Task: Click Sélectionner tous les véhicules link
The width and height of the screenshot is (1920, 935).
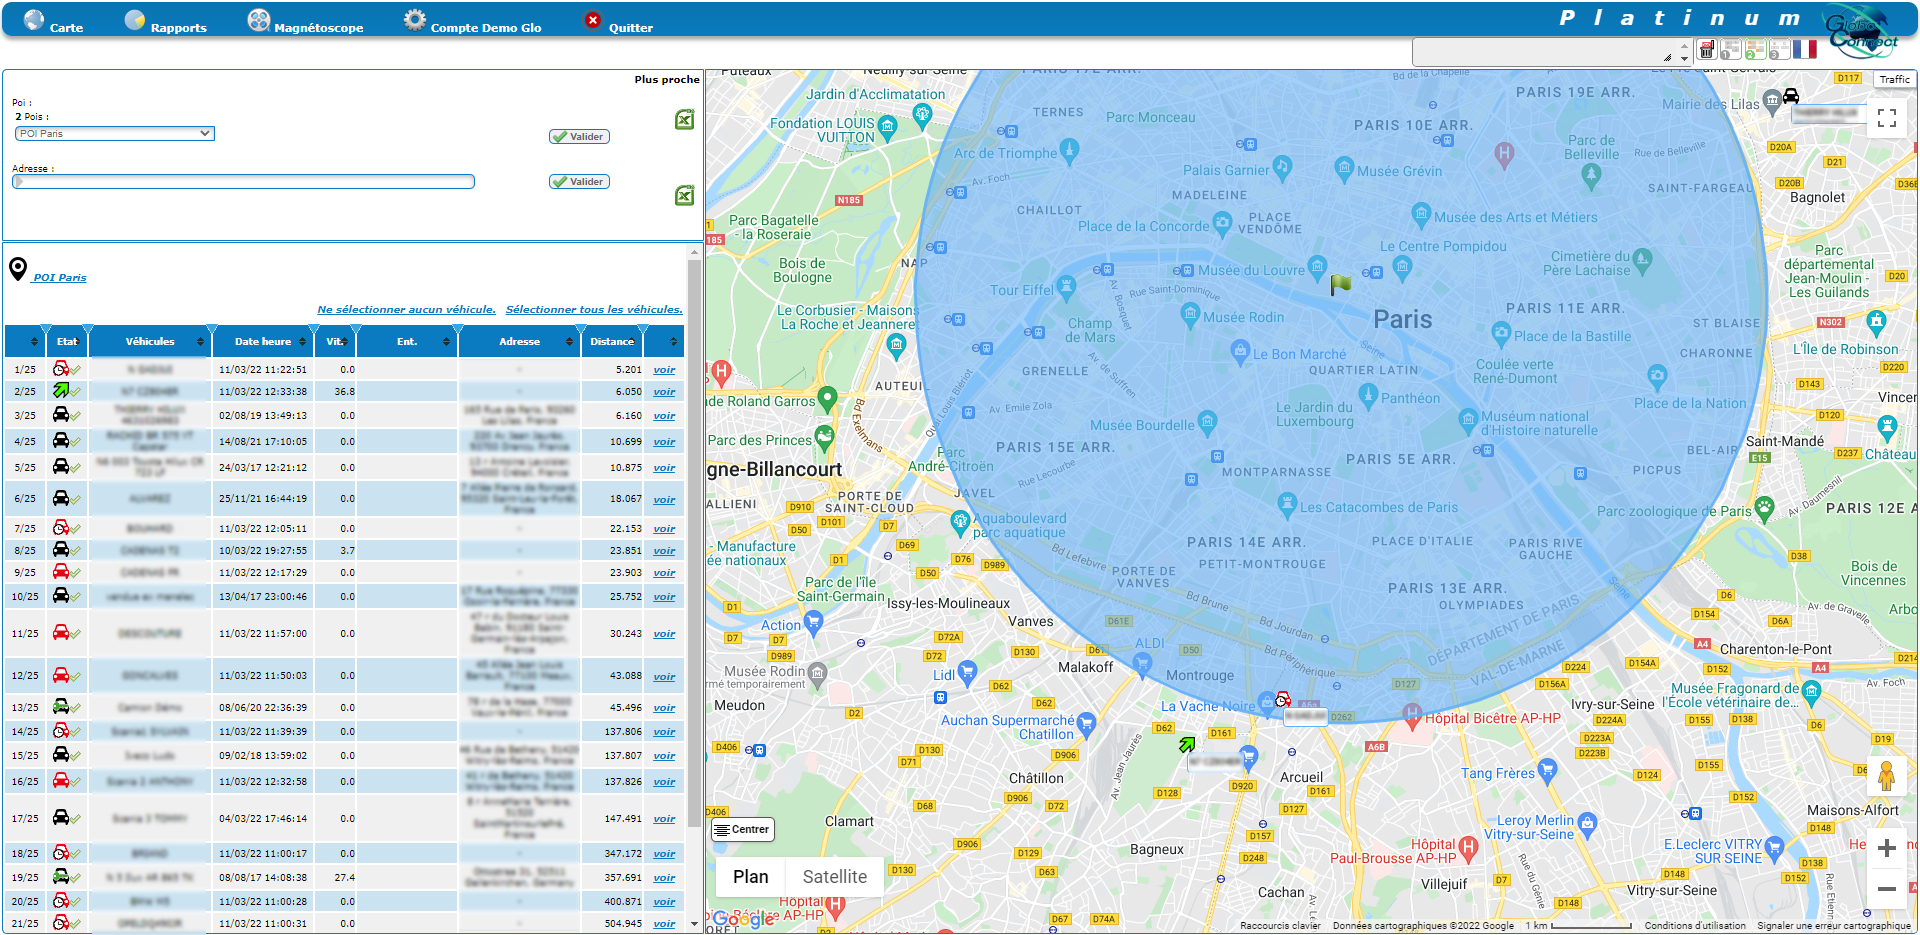Action: tap(594, 310)
